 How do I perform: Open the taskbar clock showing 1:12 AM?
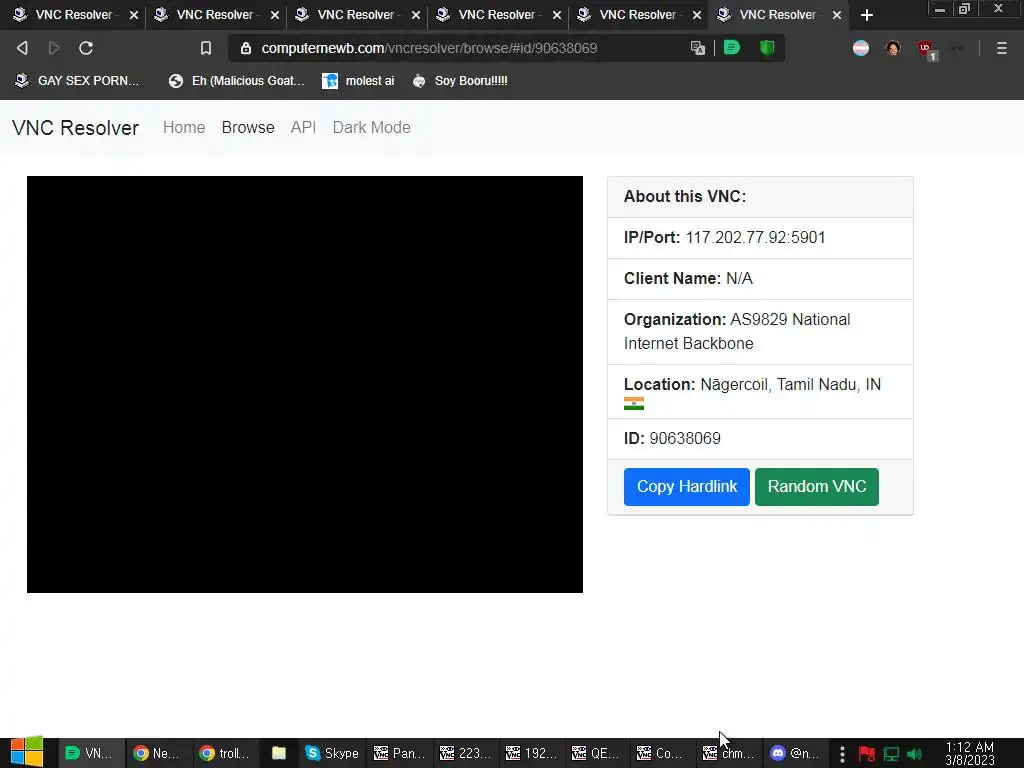tap(969, 754)
